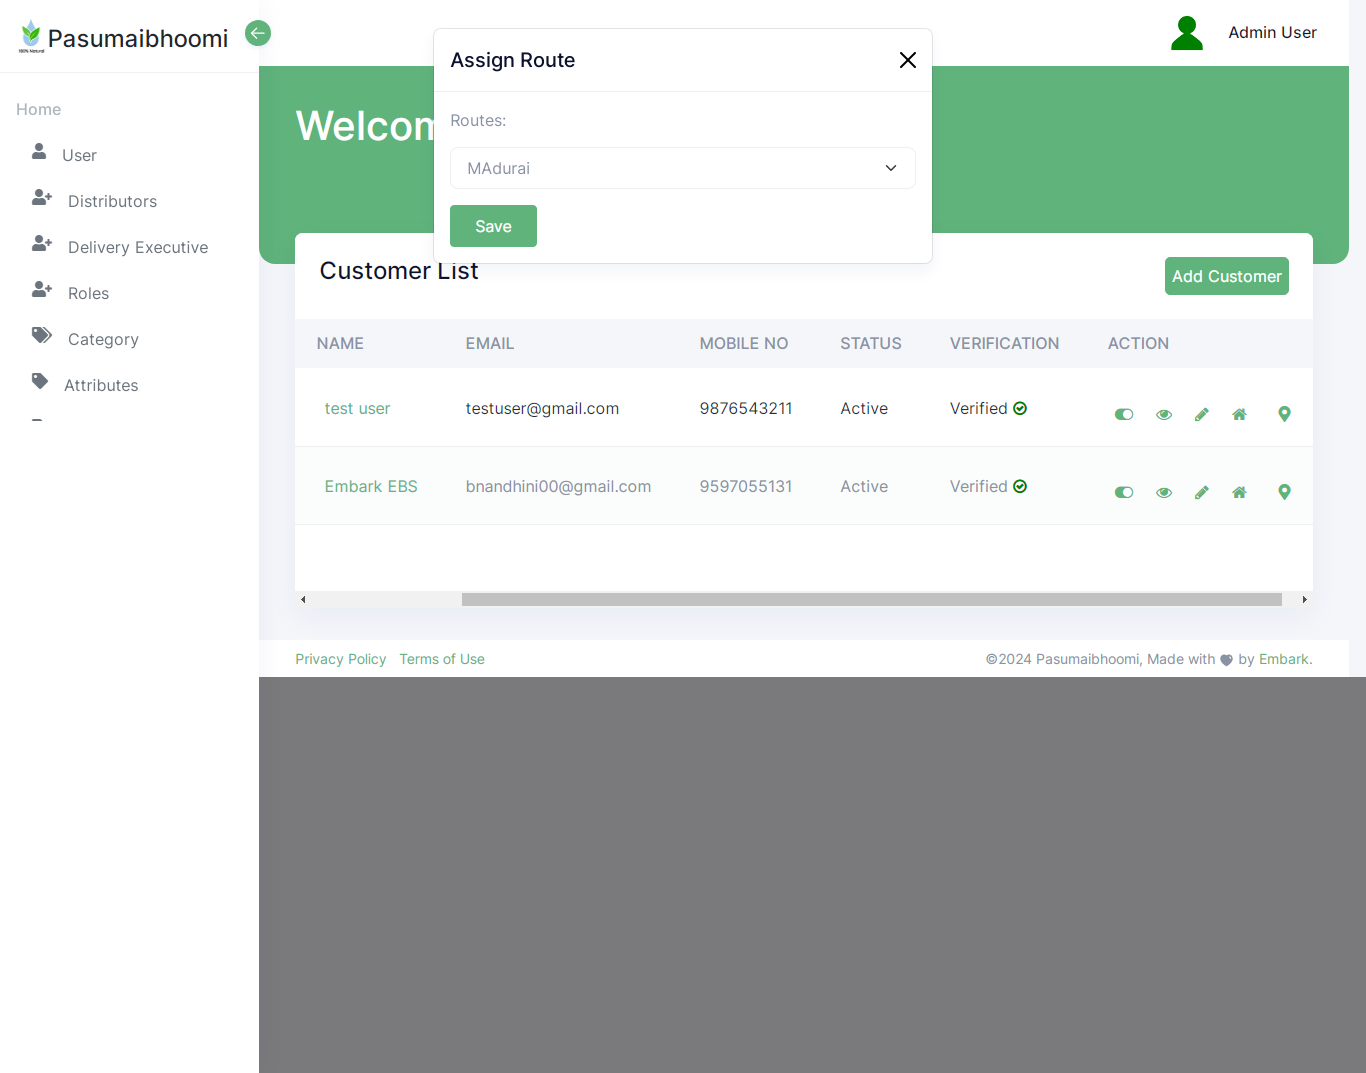Select Category in the sidebar
This screenshot has height=1073, width=1366.
click(103, 339)
